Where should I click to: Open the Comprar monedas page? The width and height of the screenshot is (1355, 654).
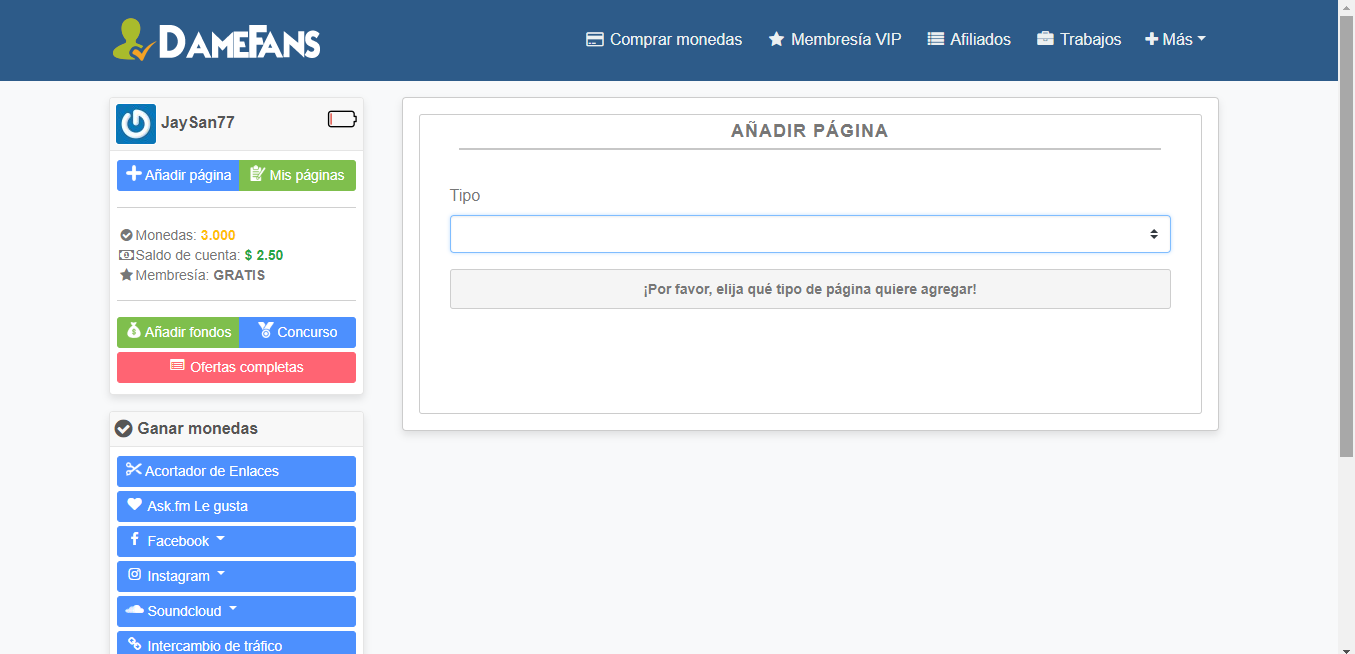coord(664,40)
